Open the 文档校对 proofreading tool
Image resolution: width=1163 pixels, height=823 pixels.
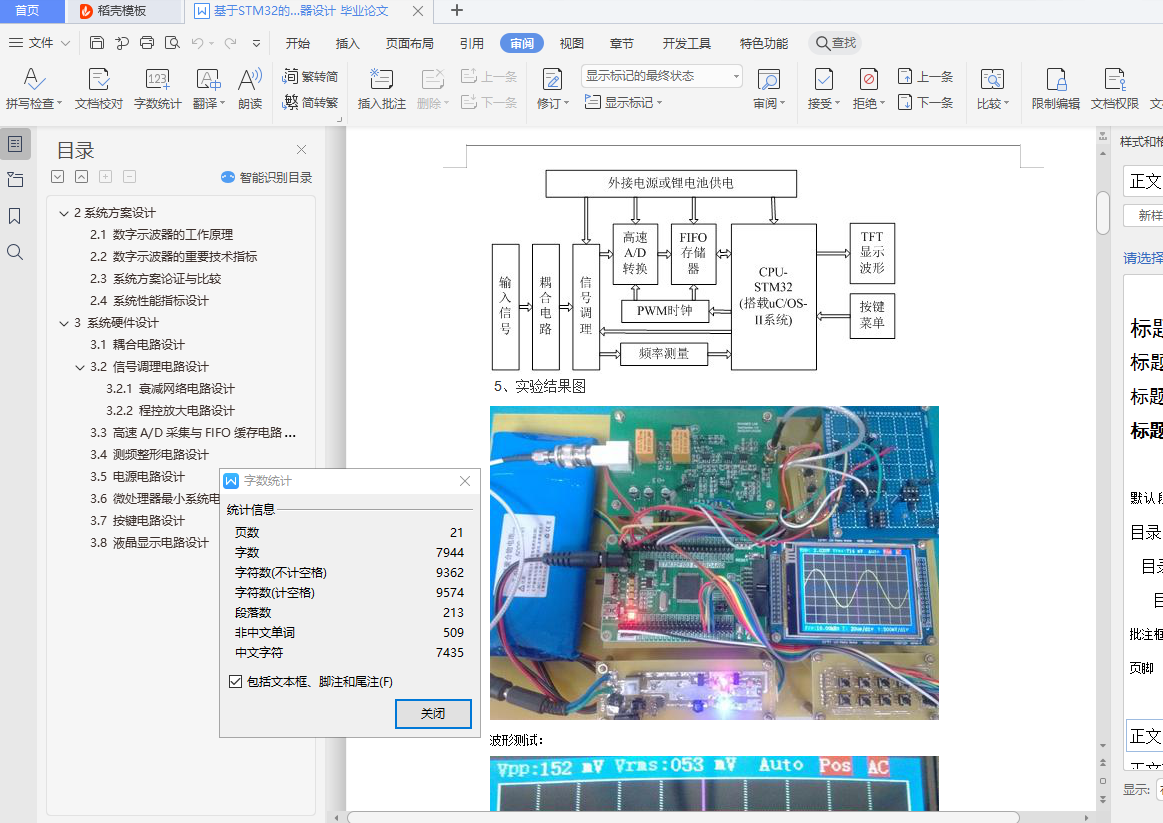pyautogui.click(x=99, y=88)
